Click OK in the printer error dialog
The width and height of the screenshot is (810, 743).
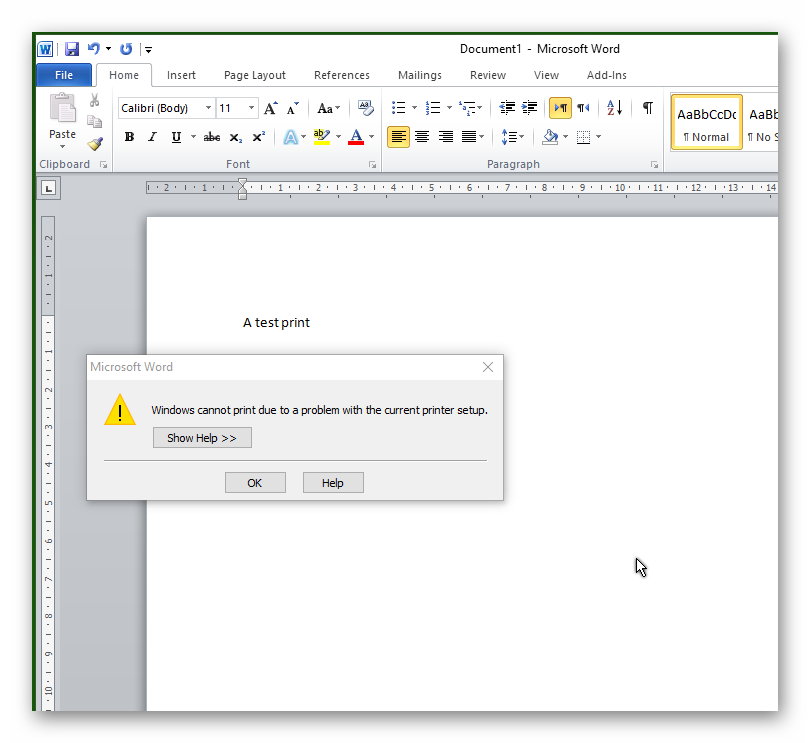(x=255, y=483)
